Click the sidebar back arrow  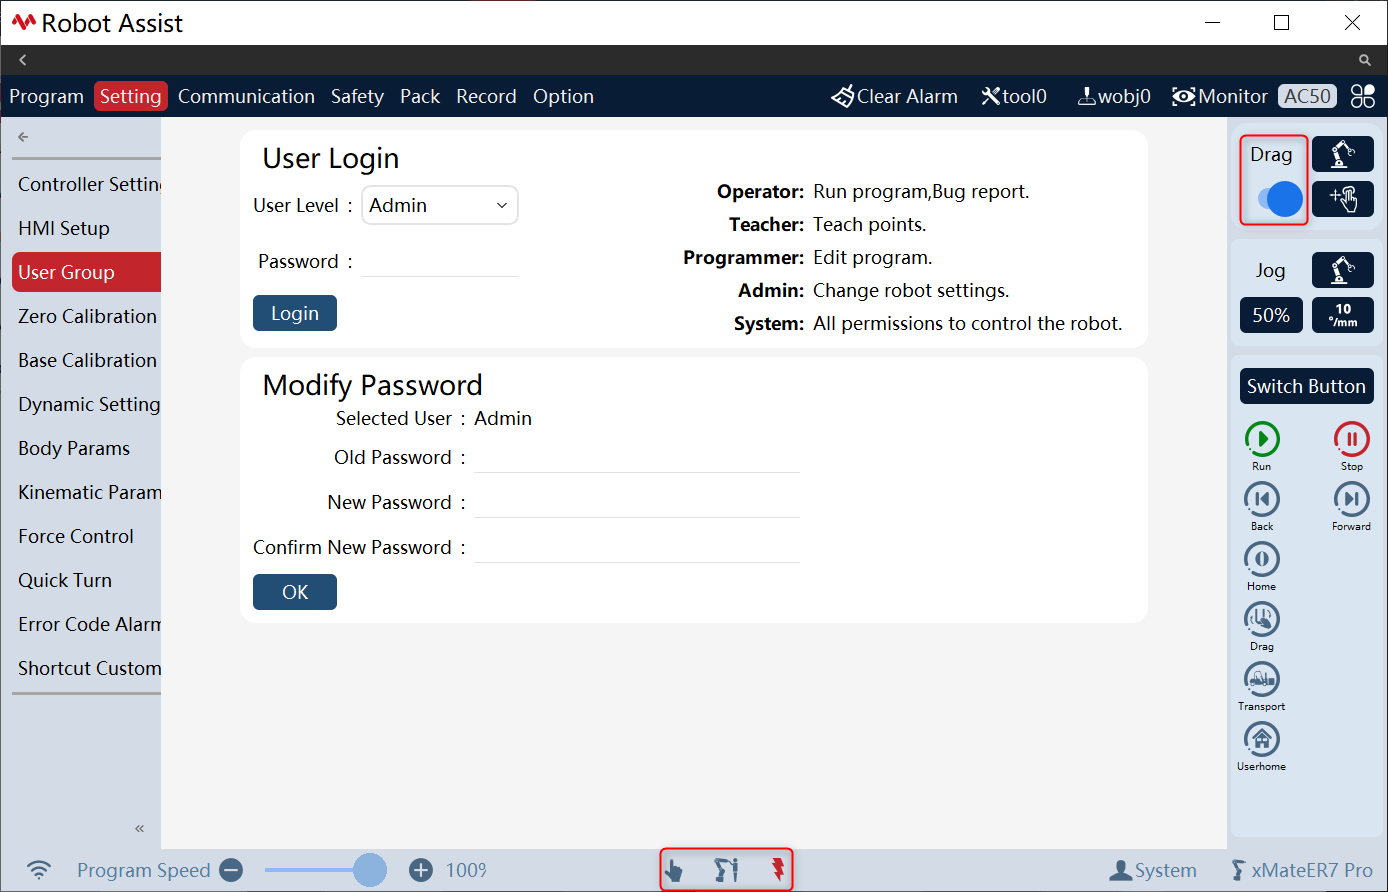[x=24, y=137]
